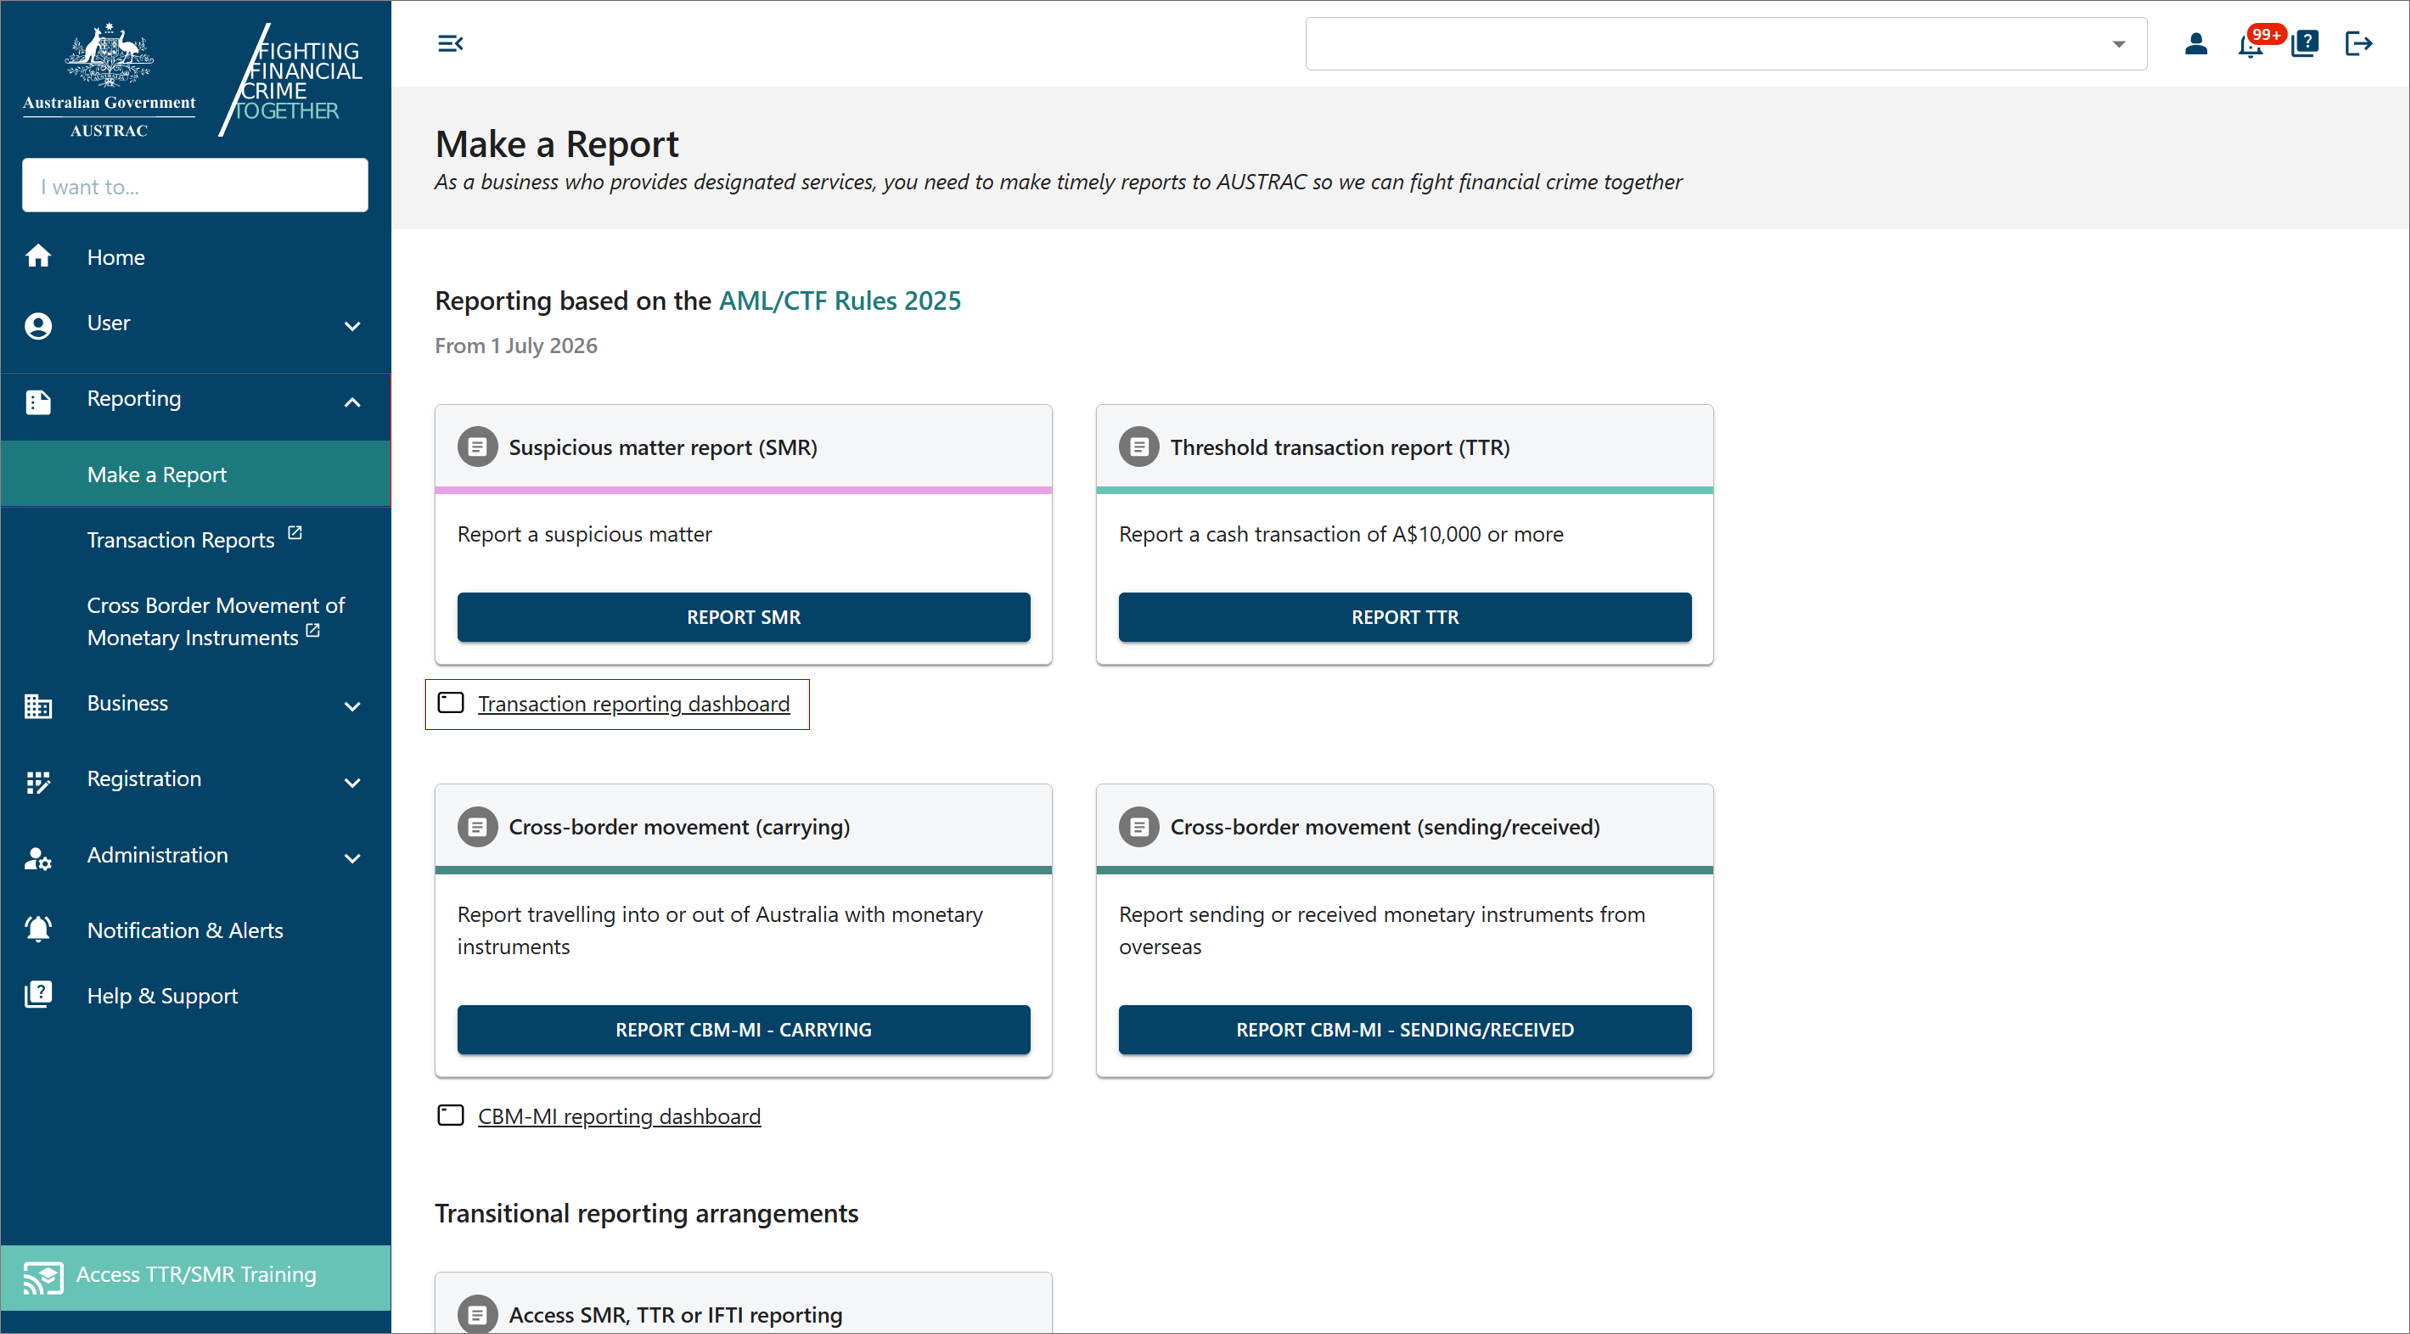Open the help book icon in header
This screenshot has height=1334, width=2410.
pos(2304,43)
